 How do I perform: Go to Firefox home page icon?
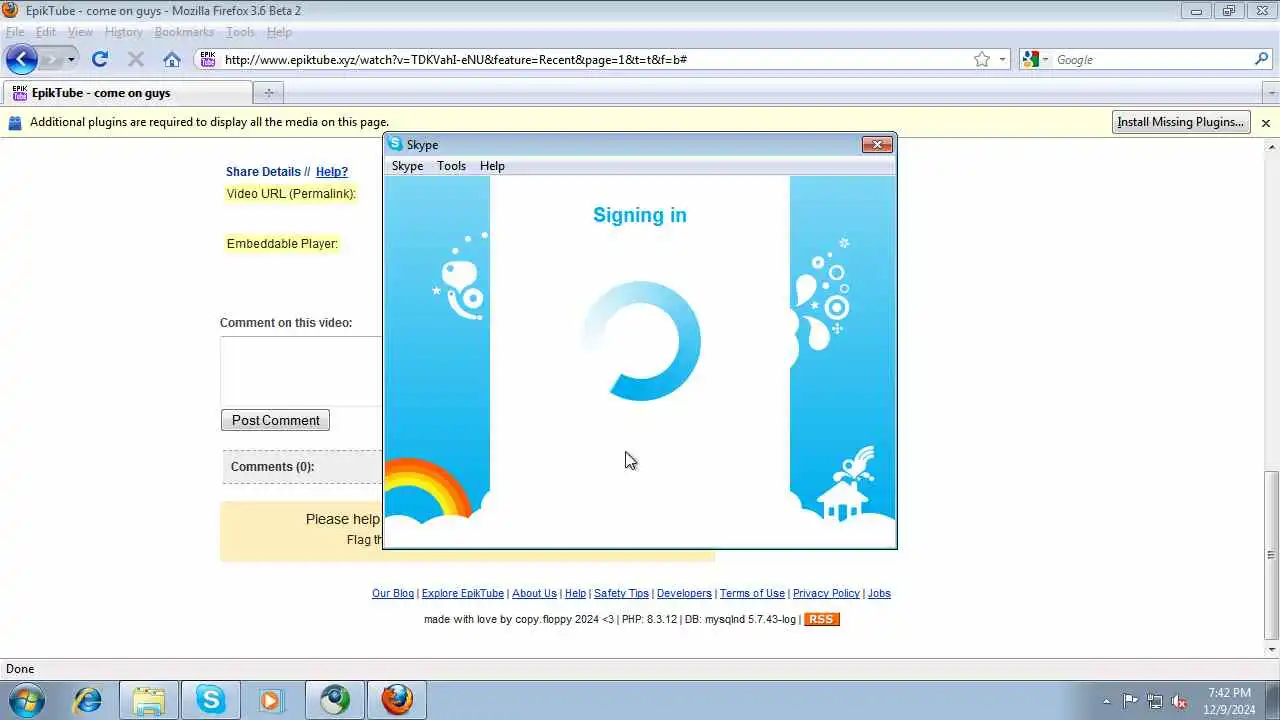point(172,59)
